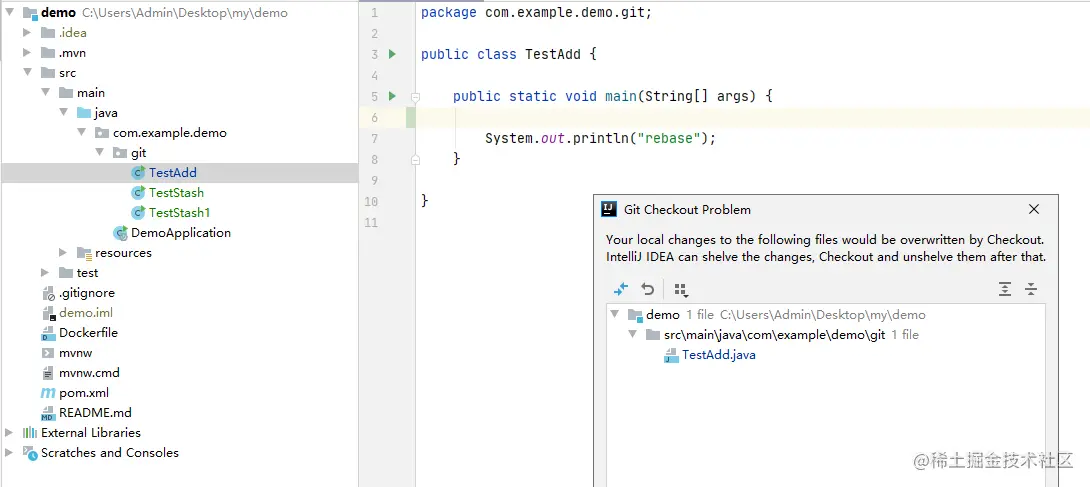Viewport: 1090px width, 487px height.
Task: Click the markdown icon beside README.md
Action: pos(48,413)
